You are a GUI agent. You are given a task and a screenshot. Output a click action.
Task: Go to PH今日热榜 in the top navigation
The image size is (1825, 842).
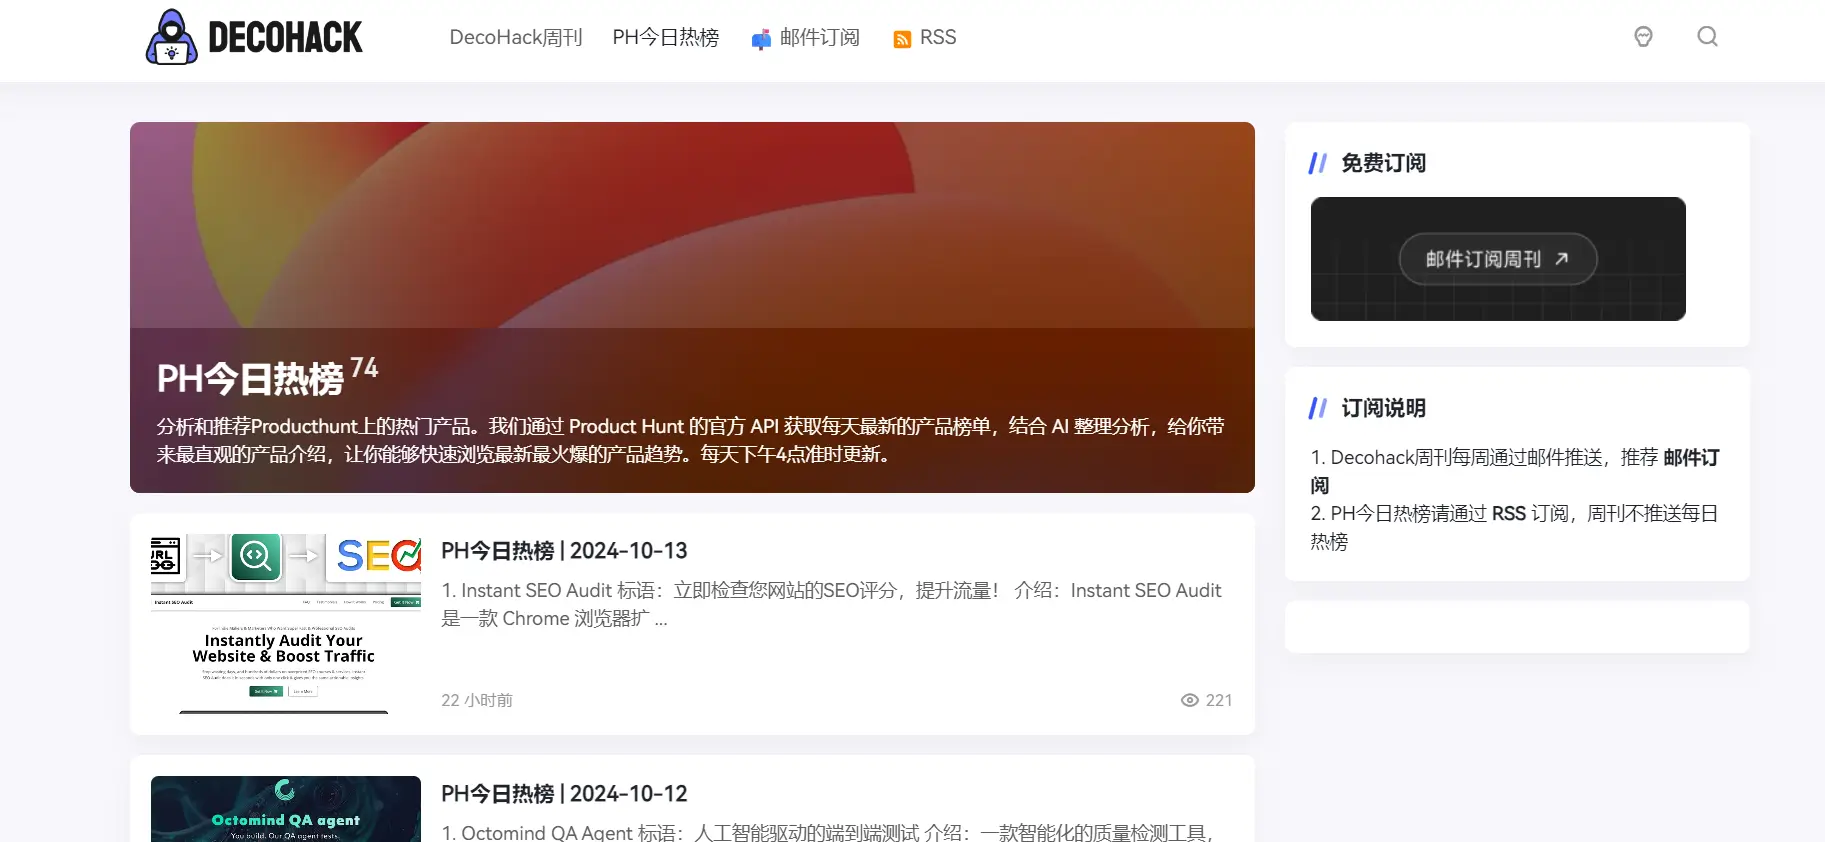coord(665,37)
